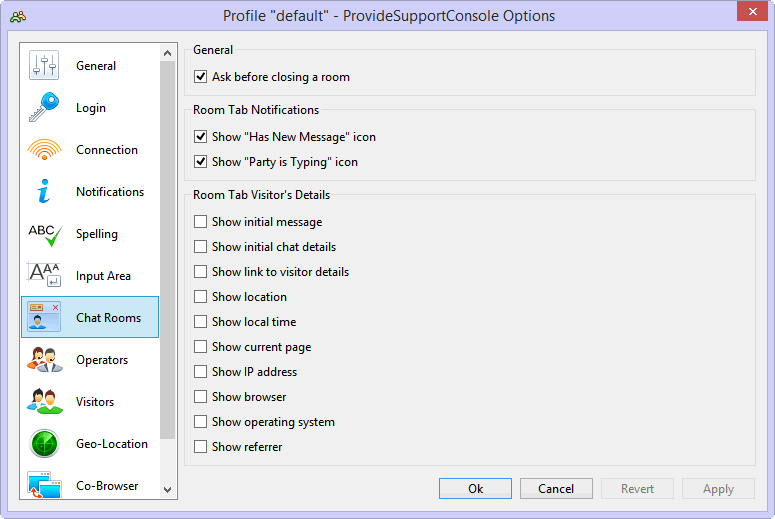
Task: Enable Show initial chat details
Action: tap(200, 246)
